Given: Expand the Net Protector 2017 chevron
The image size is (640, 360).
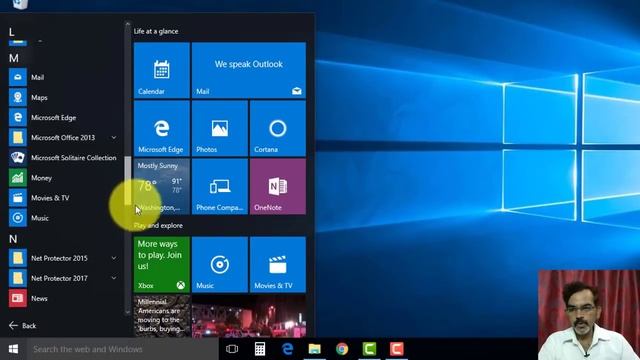Looking at the screenshot, I should [x=114, y=278].
